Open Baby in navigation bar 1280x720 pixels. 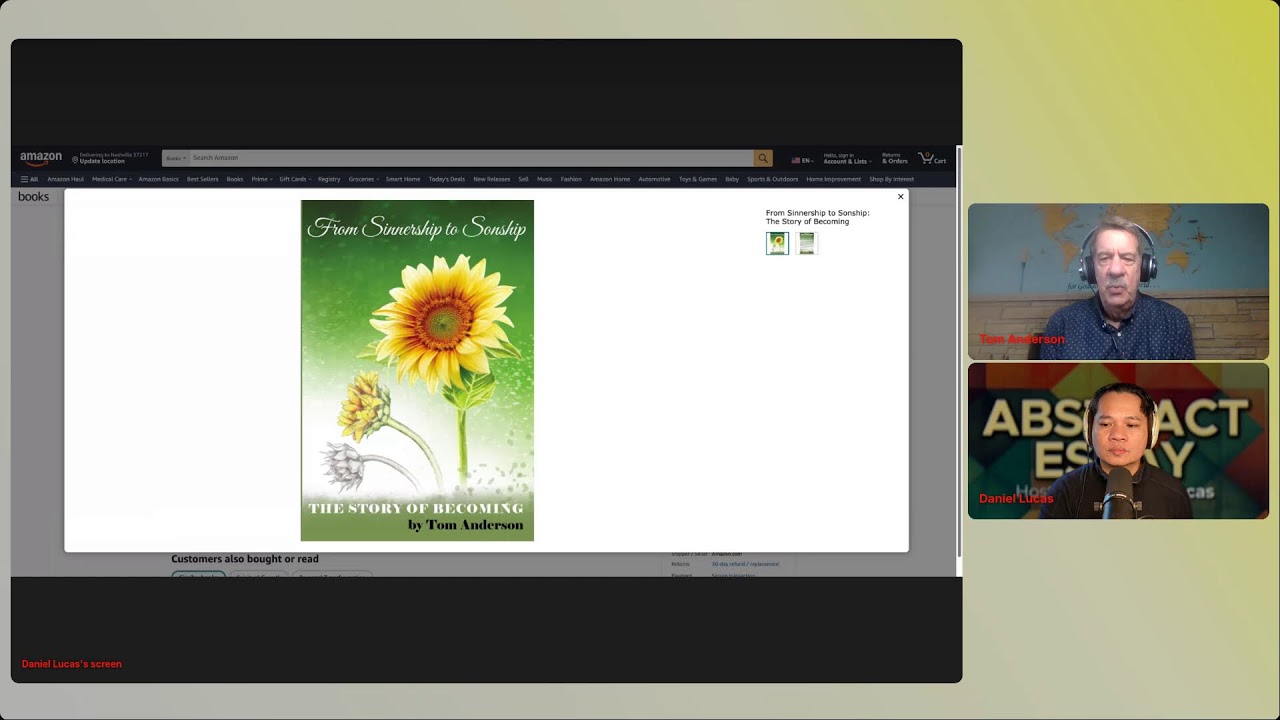click(732, 179)
